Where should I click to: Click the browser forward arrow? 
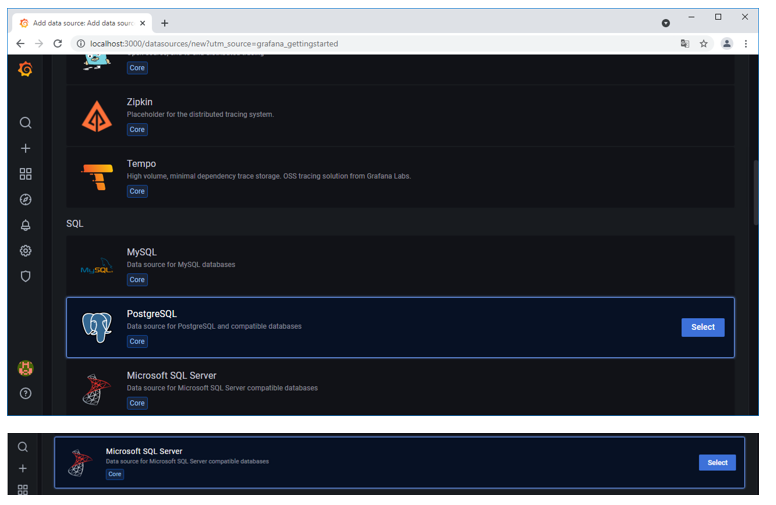(x=39, y=44)
